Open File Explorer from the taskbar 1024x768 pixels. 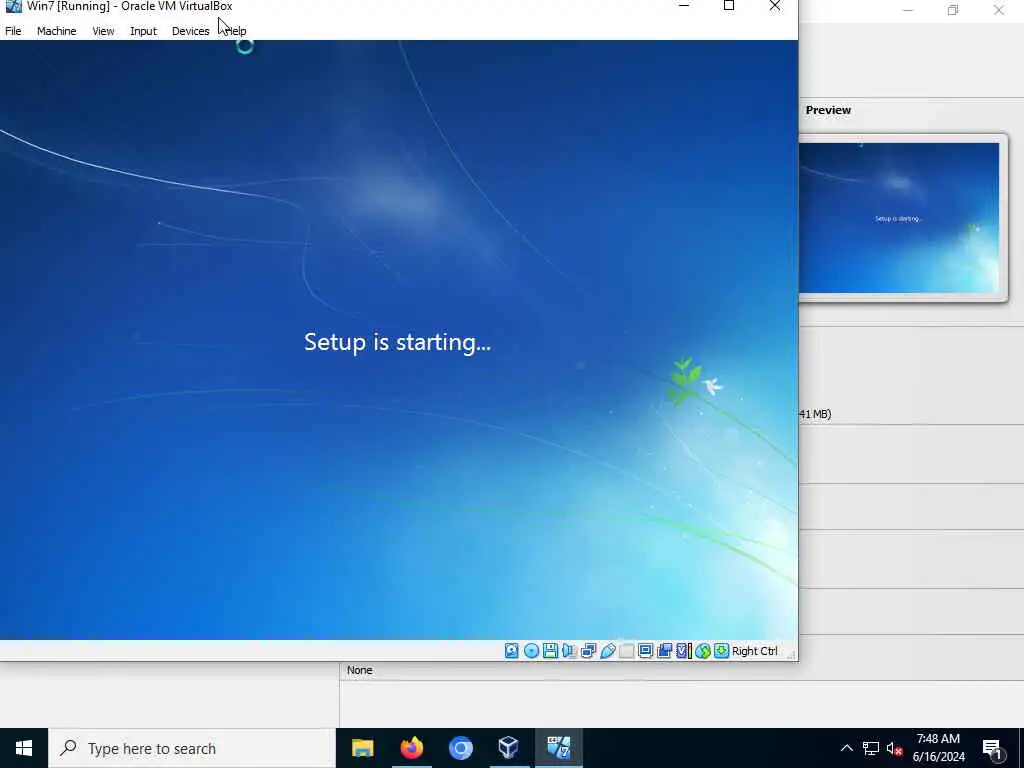click(362, 748)
